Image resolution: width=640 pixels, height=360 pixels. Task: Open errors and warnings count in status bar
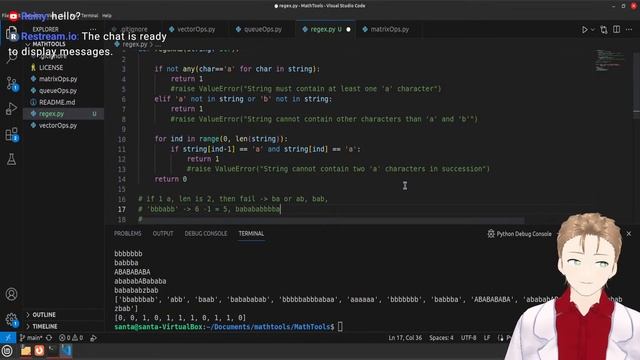(71, 338)
